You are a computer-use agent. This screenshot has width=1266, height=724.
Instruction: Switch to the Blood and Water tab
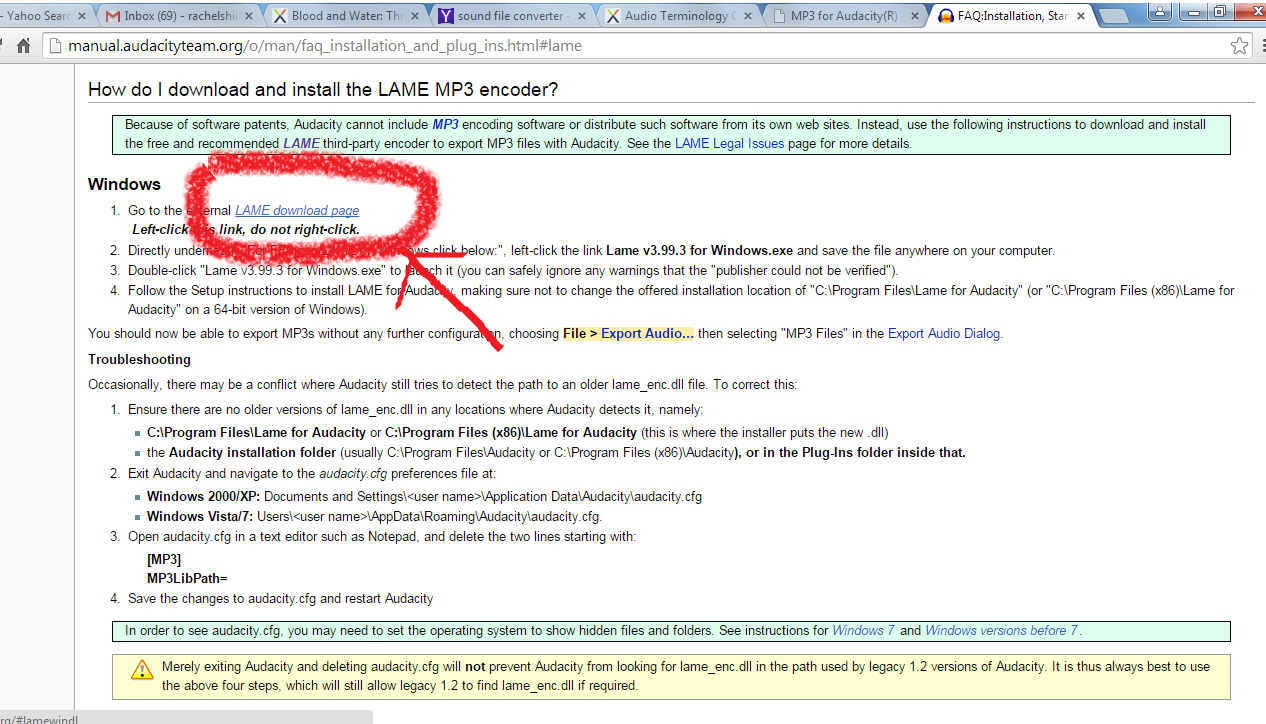[346, 16]
